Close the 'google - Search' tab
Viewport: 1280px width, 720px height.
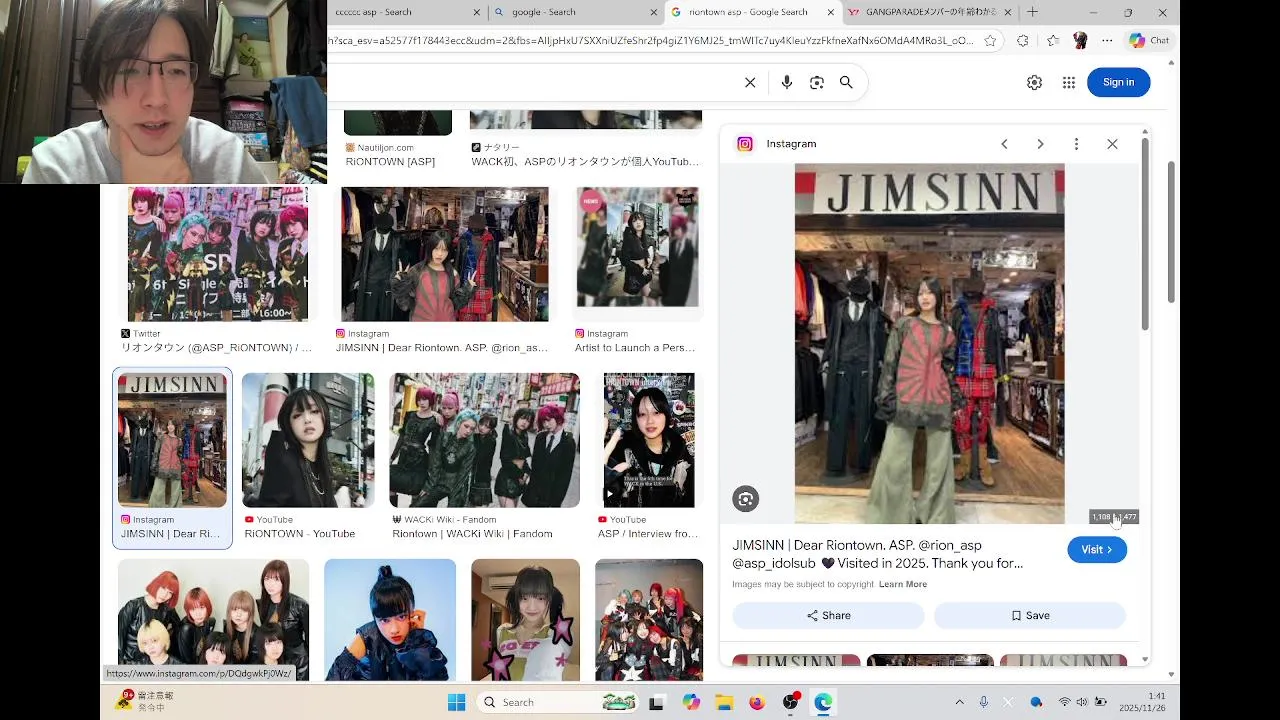(x=654, y=12)
